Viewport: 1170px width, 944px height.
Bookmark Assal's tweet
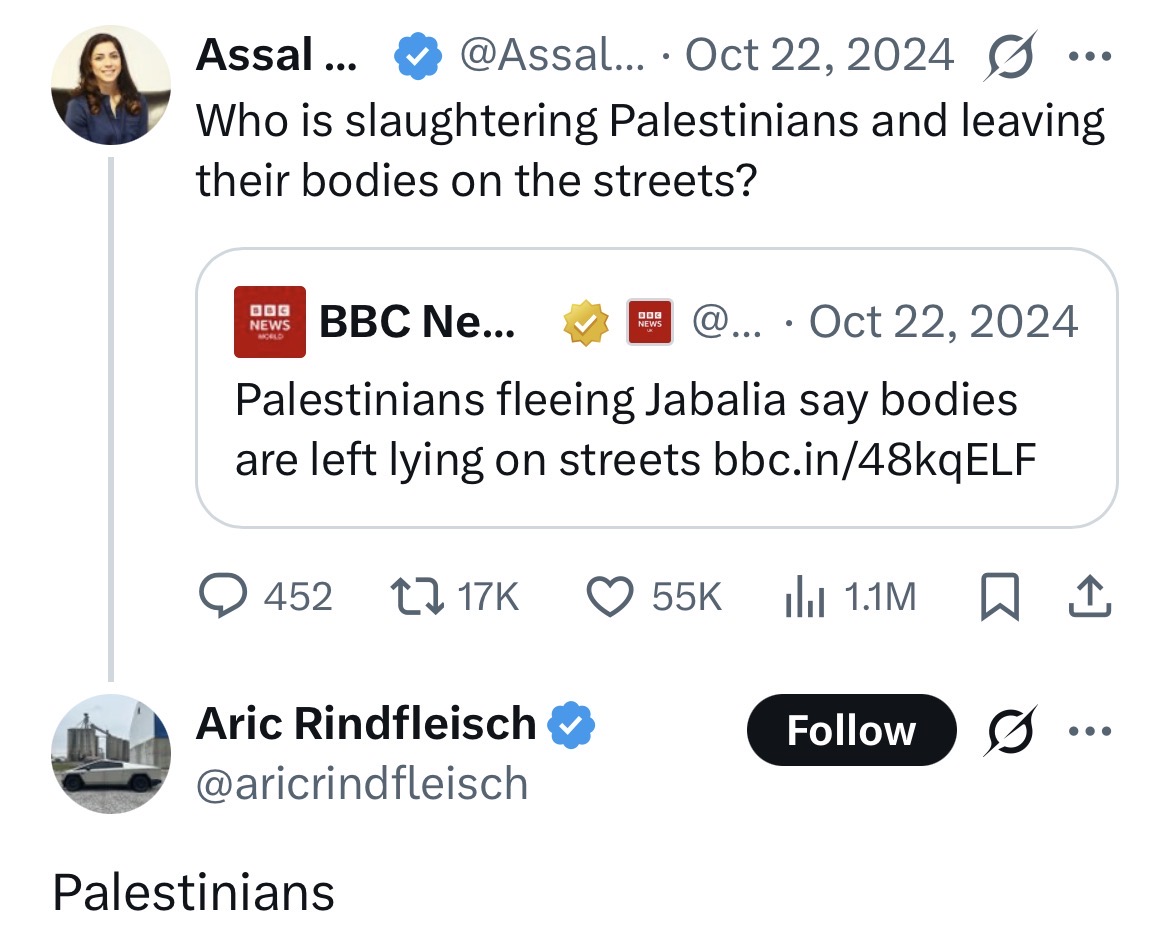click(999, 596)
